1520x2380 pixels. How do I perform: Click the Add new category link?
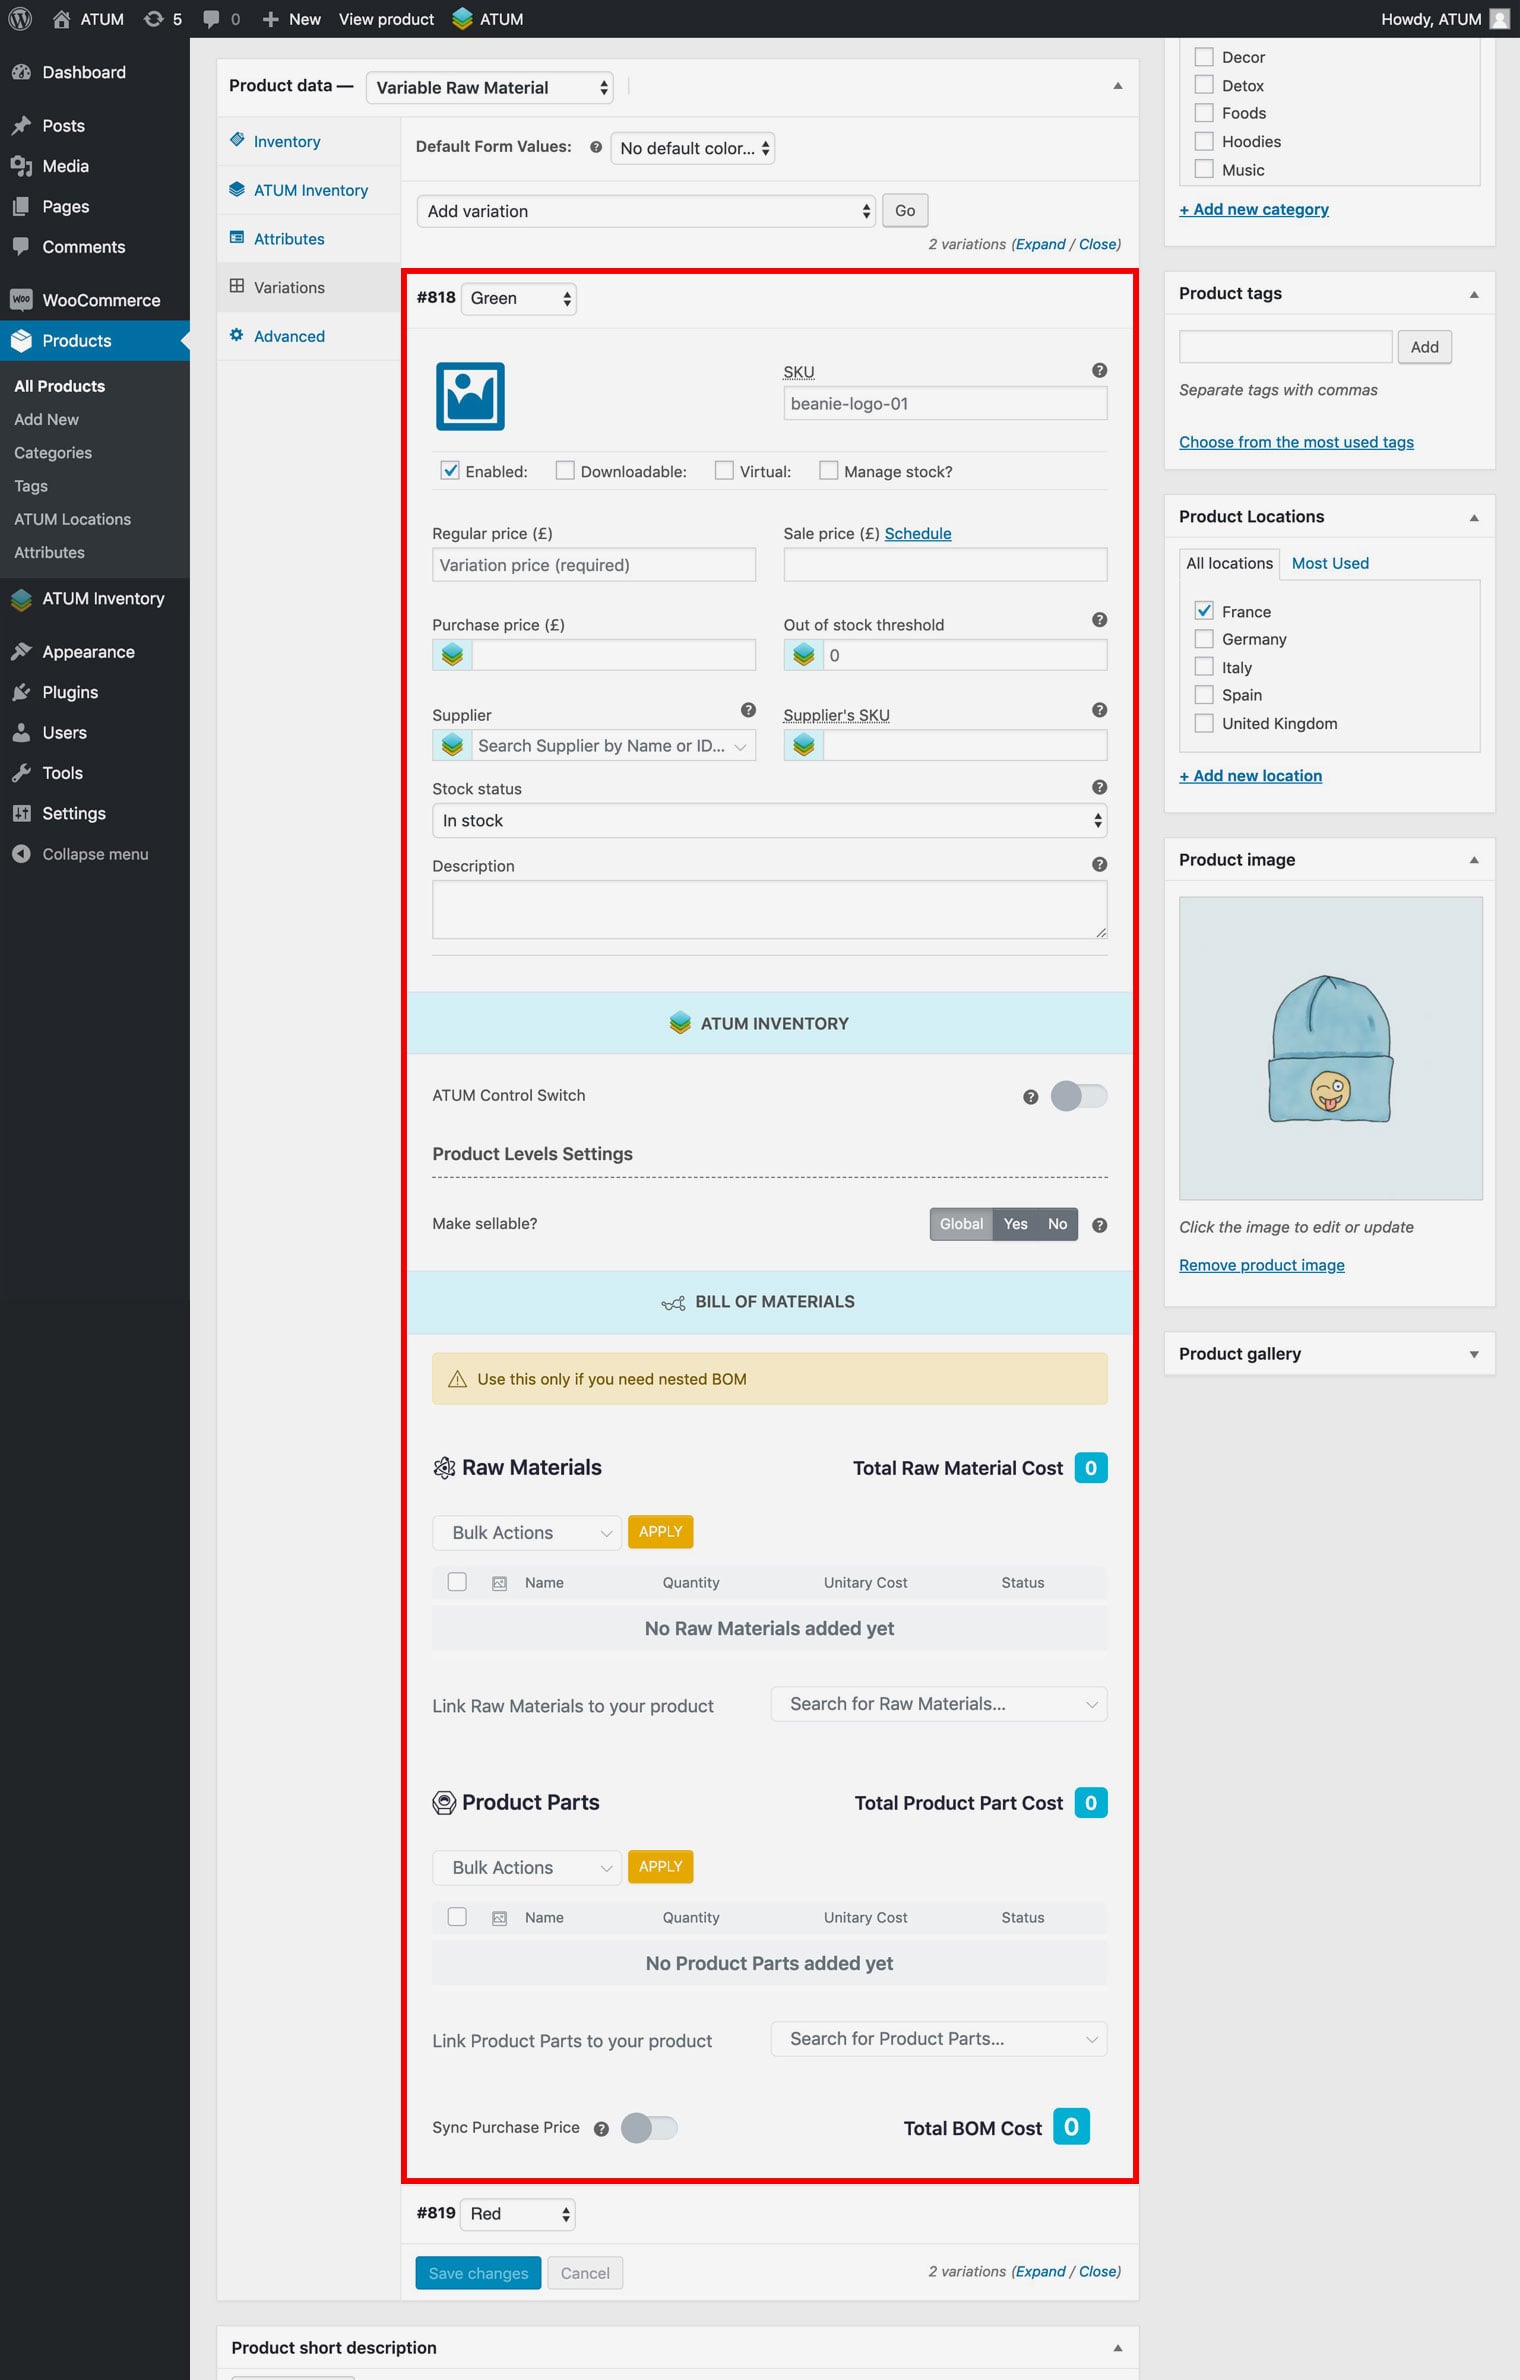tap(1253, 209)
